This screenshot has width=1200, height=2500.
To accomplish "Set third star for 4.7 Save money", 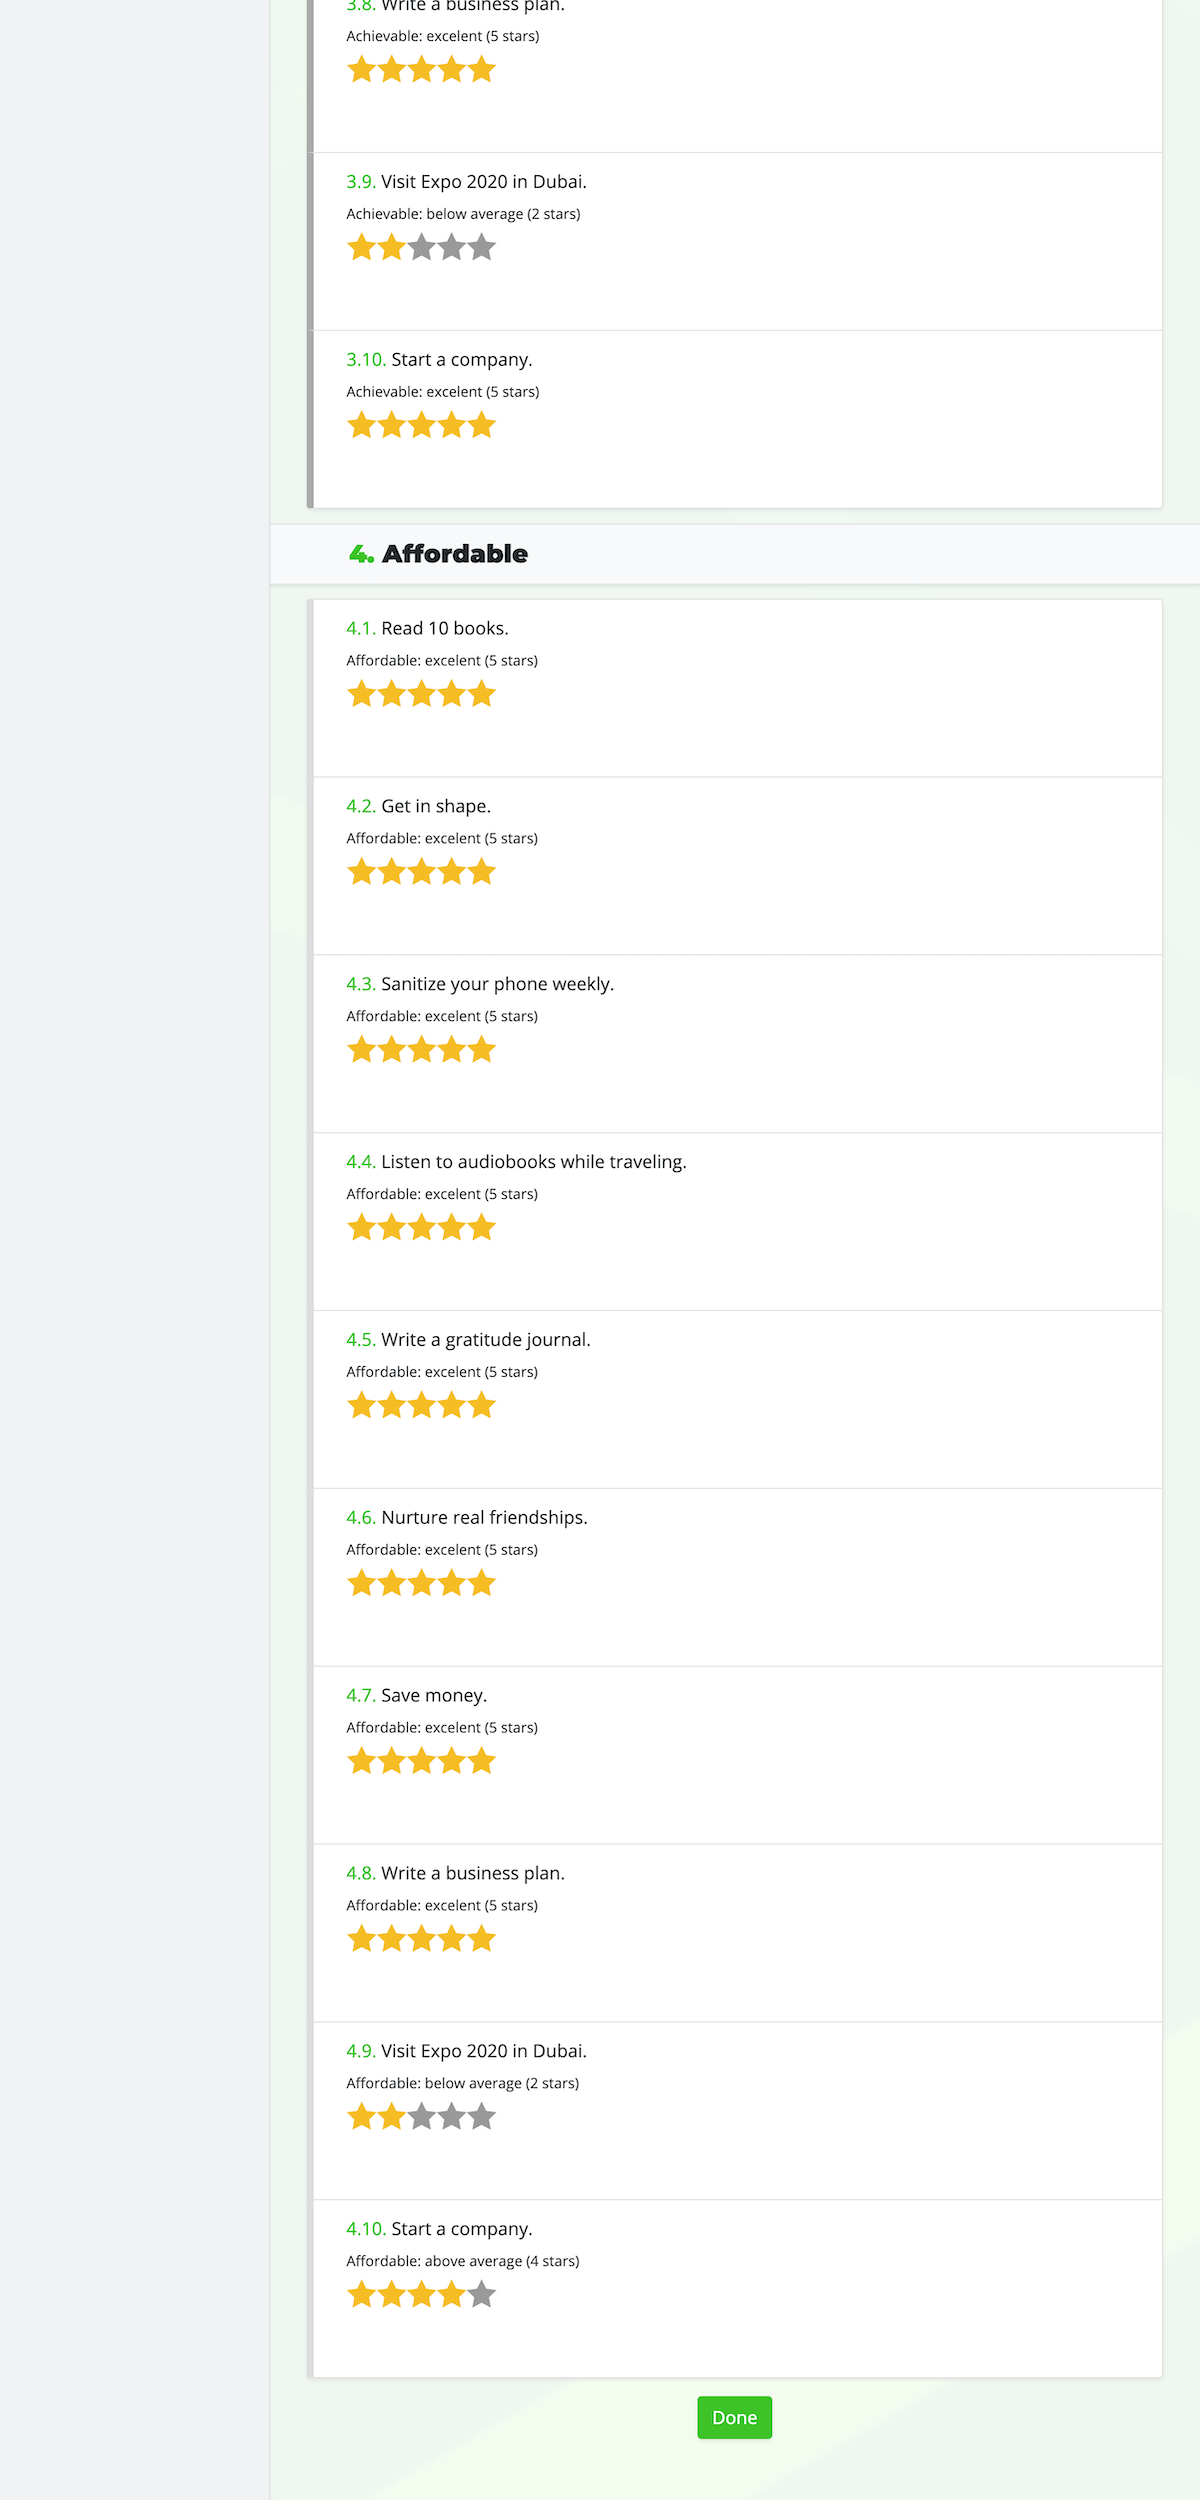I will point(422,1760).
